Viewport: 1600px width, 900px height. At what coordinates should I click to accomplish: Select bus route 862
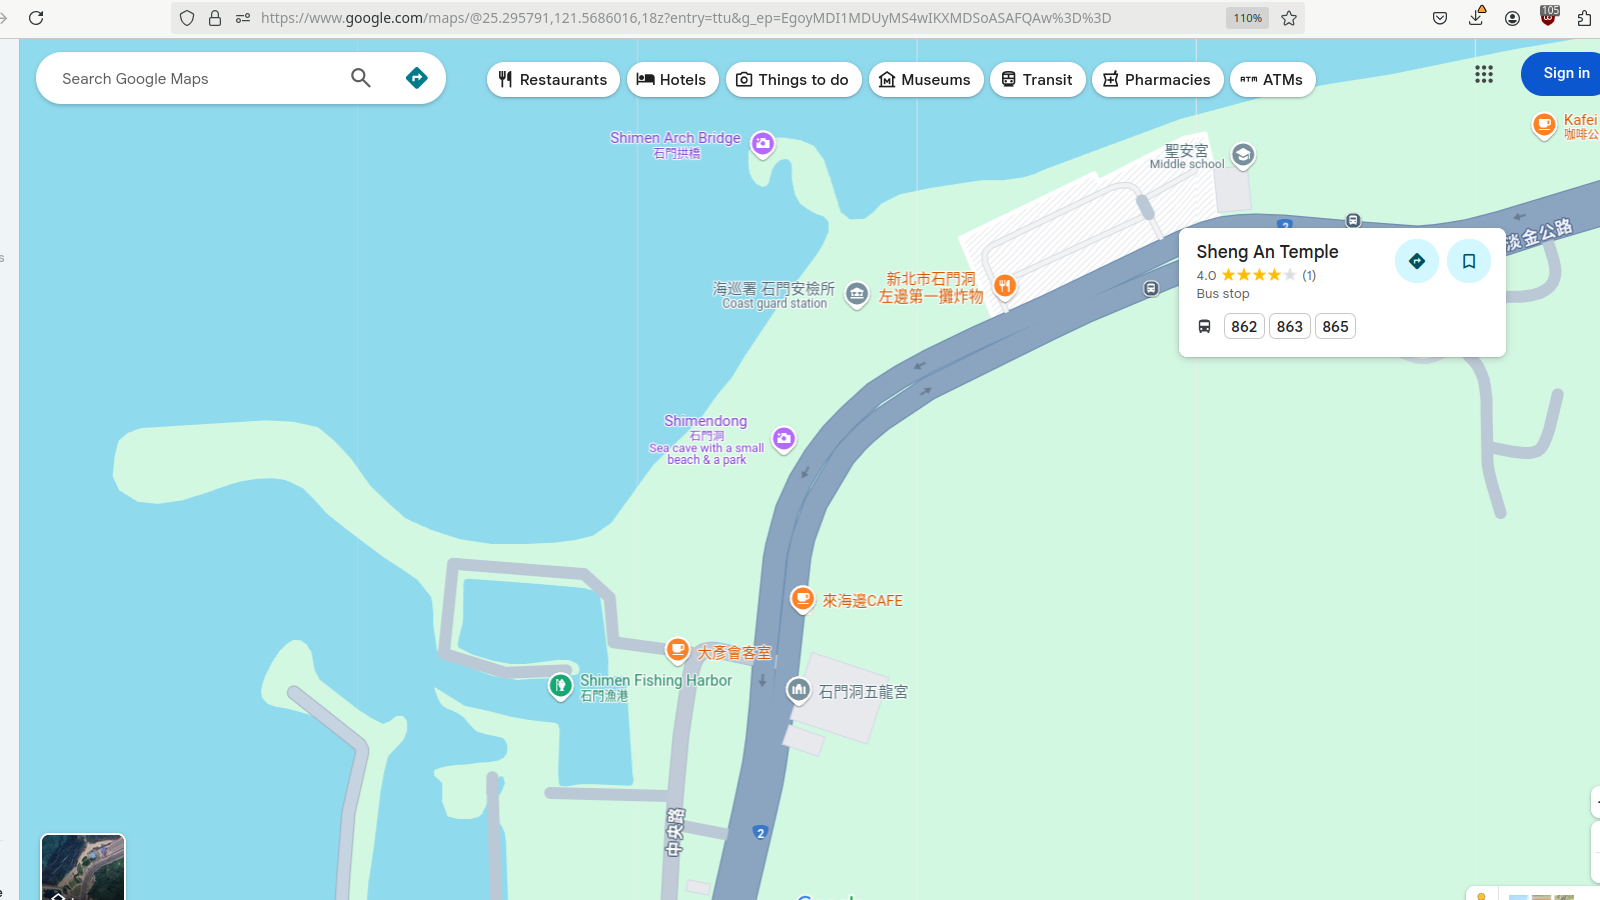coord(1244,326)
